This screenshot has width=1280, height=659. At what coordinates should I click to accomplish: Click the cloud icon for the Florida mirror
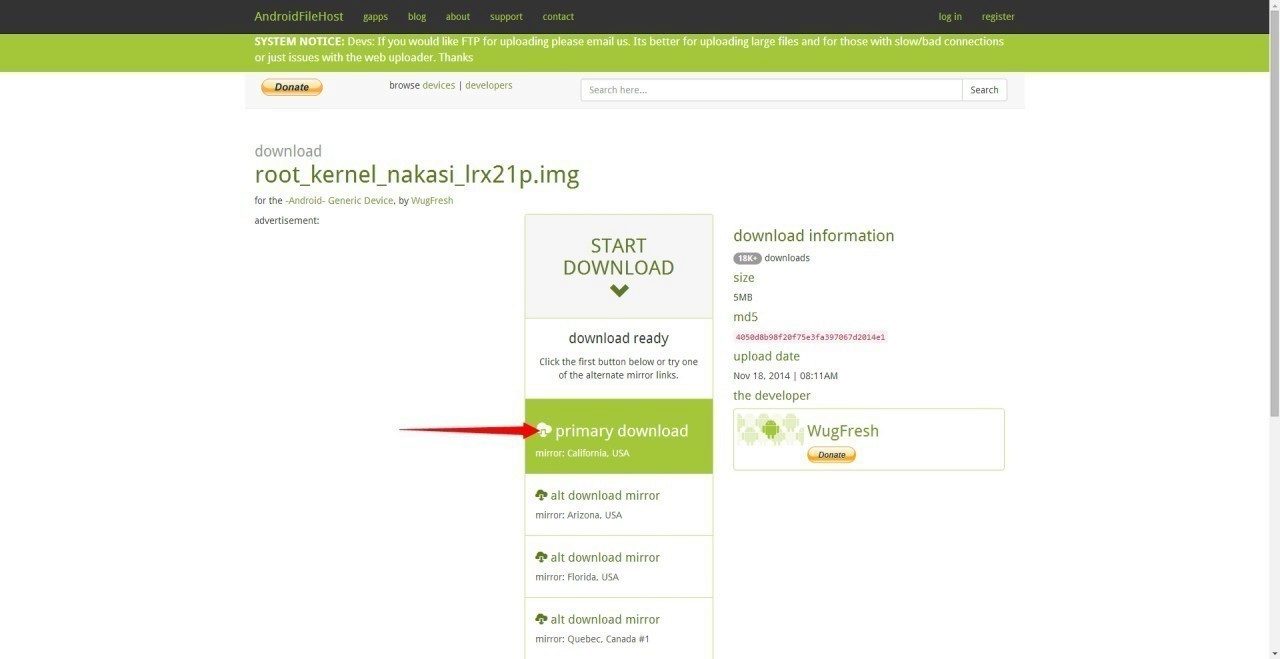(x=541, y=557)
